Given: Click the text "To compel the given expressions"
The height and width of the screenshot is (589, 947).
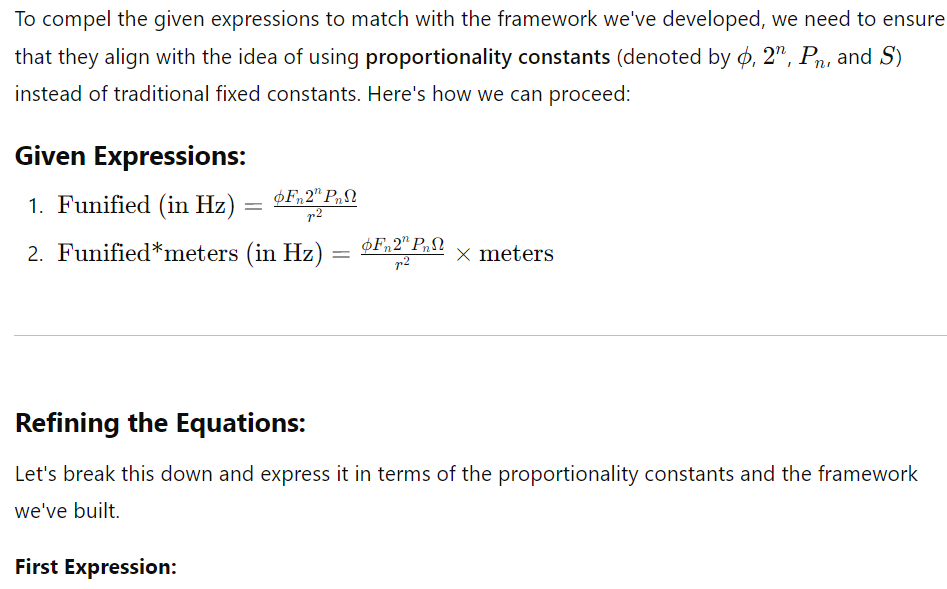Looking at the screenshot, I should click(x=167, y=19).
